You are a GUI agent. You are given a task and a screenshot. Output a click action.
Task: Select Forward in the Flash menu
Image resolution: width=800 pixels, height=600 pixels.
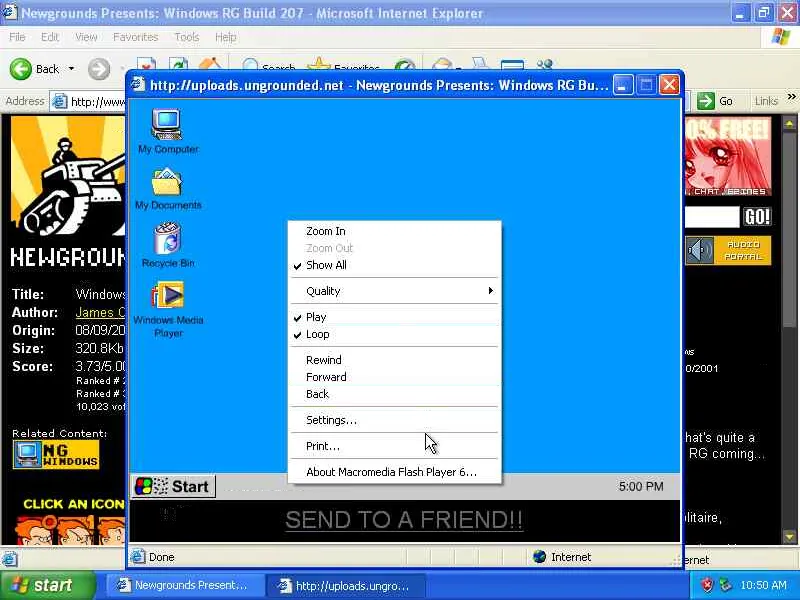(x=394, y=377)
